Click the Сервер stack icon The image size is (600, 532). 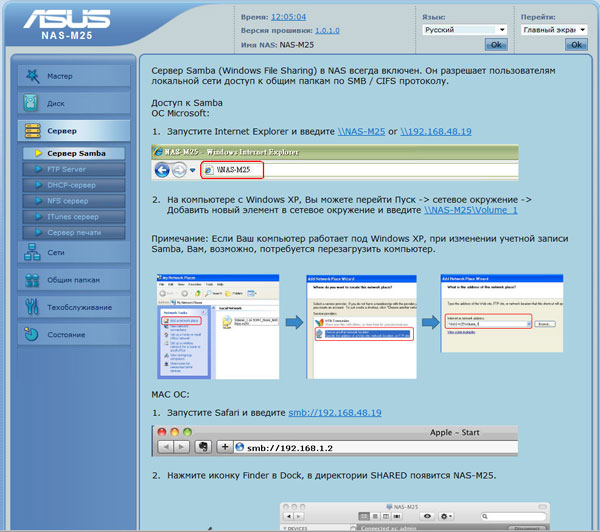(x=33, y=131)
